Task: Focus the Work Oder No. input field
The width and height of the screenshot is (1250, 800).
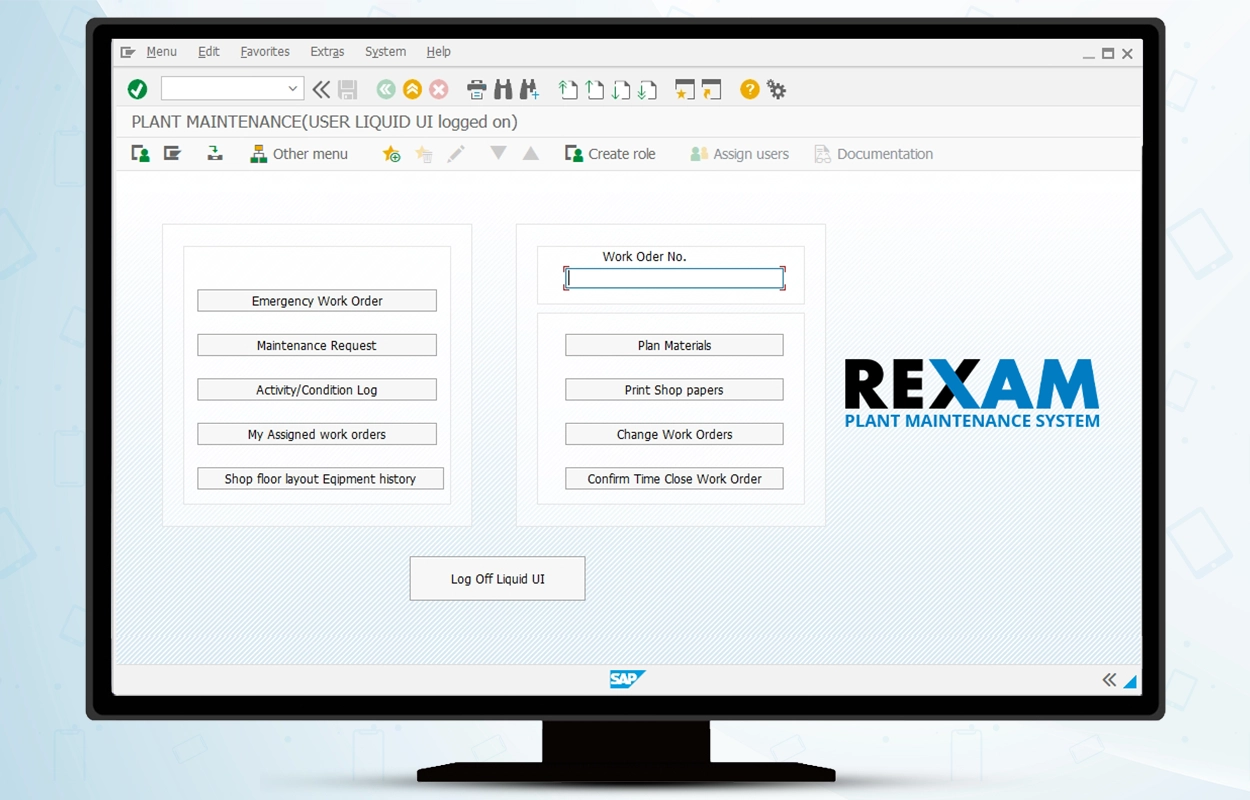Action: 674,278
